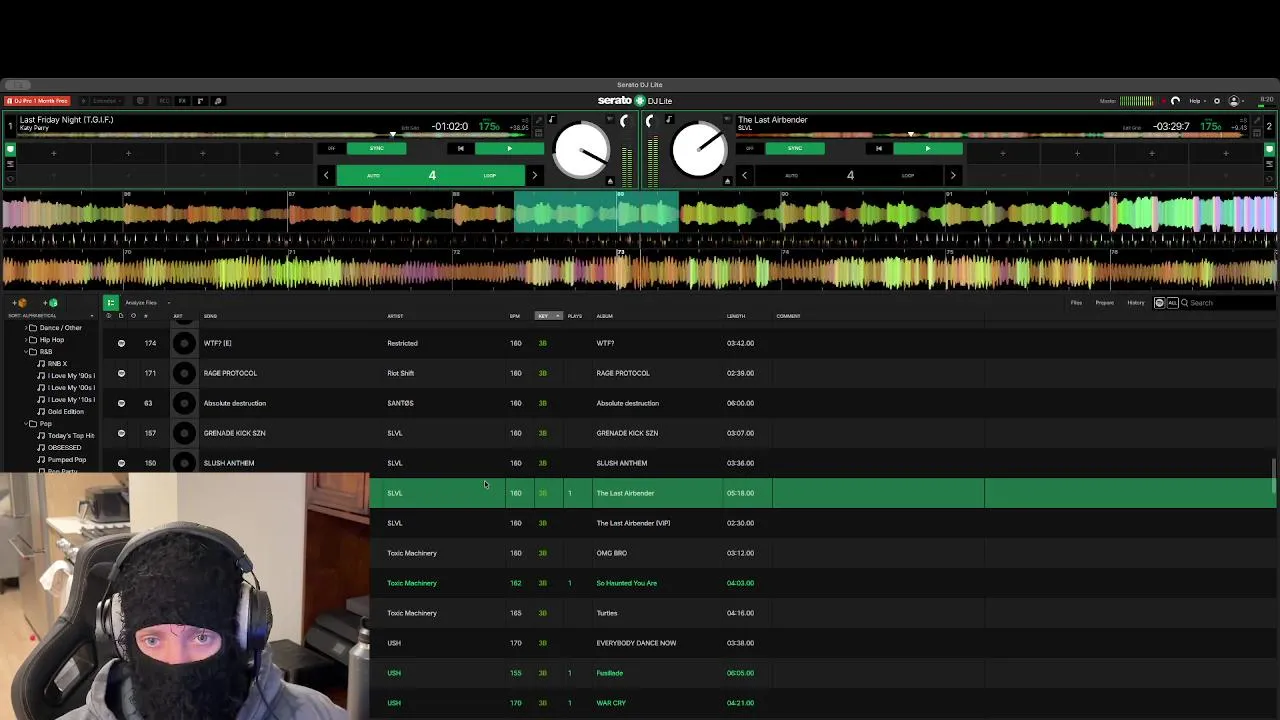Collapse the Pop folder
The height and width of the screenshot is (720, 1280).
[x=26, y=424]
